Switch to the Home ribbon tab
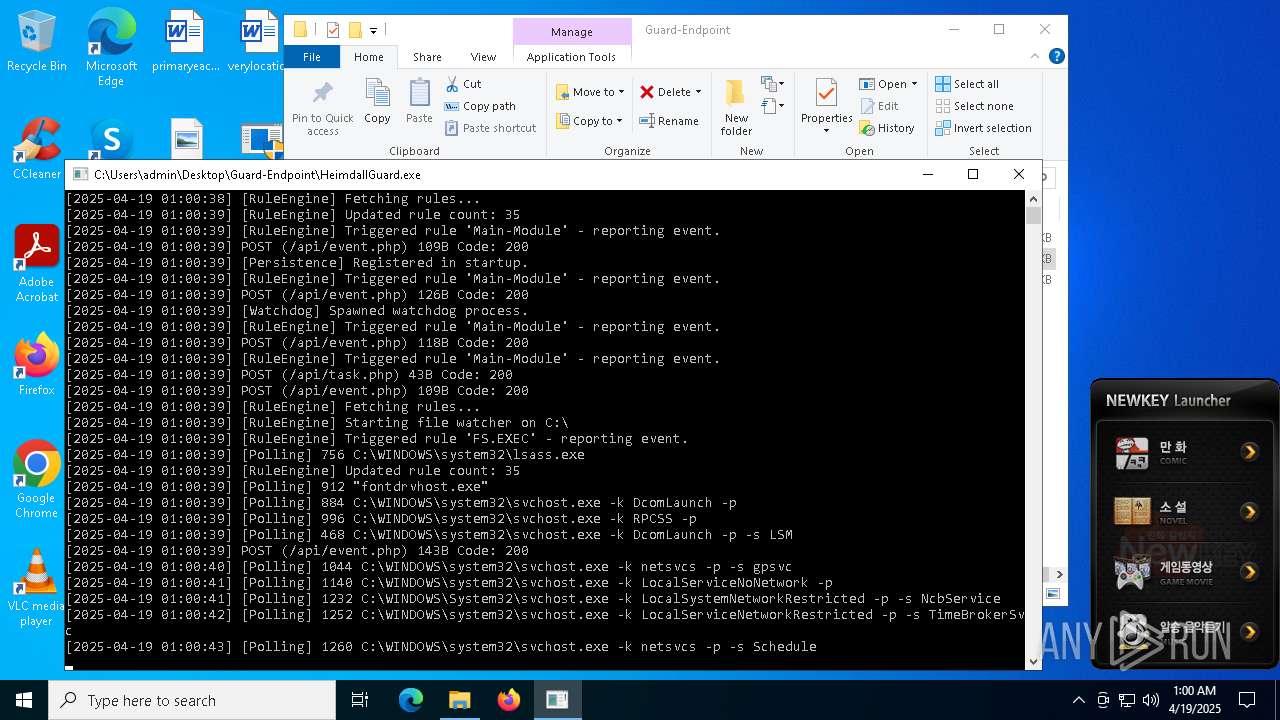 tap(369, 57)
